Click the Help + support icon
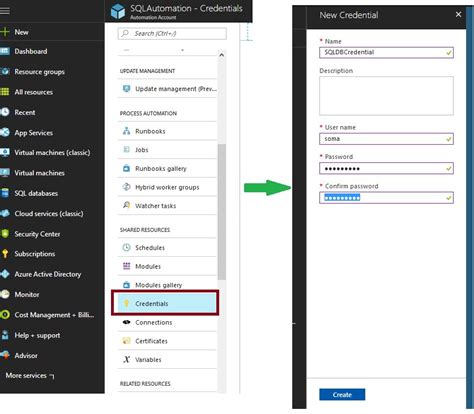 [5, 335]
